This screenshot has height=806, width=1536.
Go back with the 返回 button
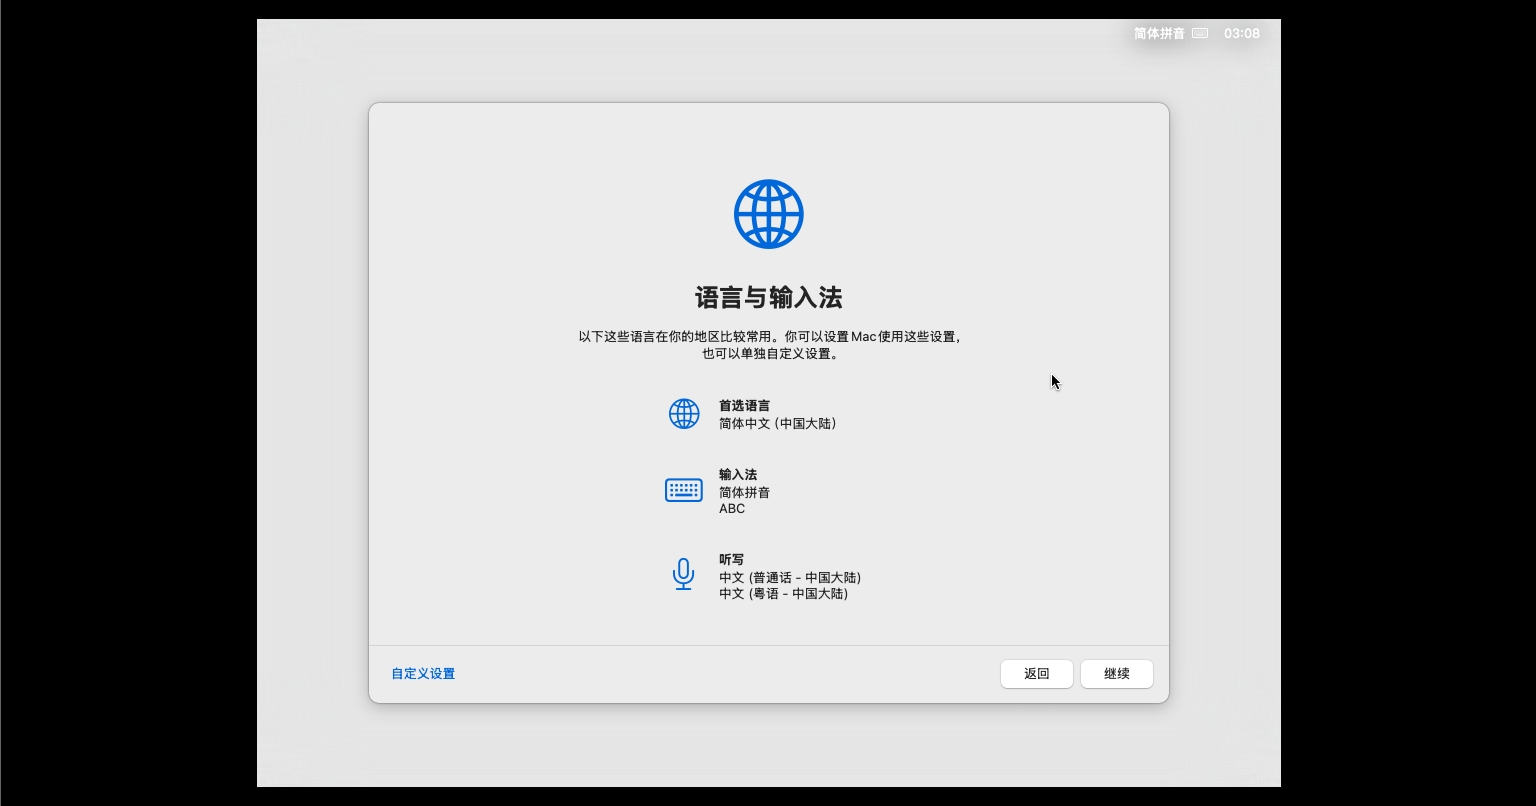tap(1037, 674)
